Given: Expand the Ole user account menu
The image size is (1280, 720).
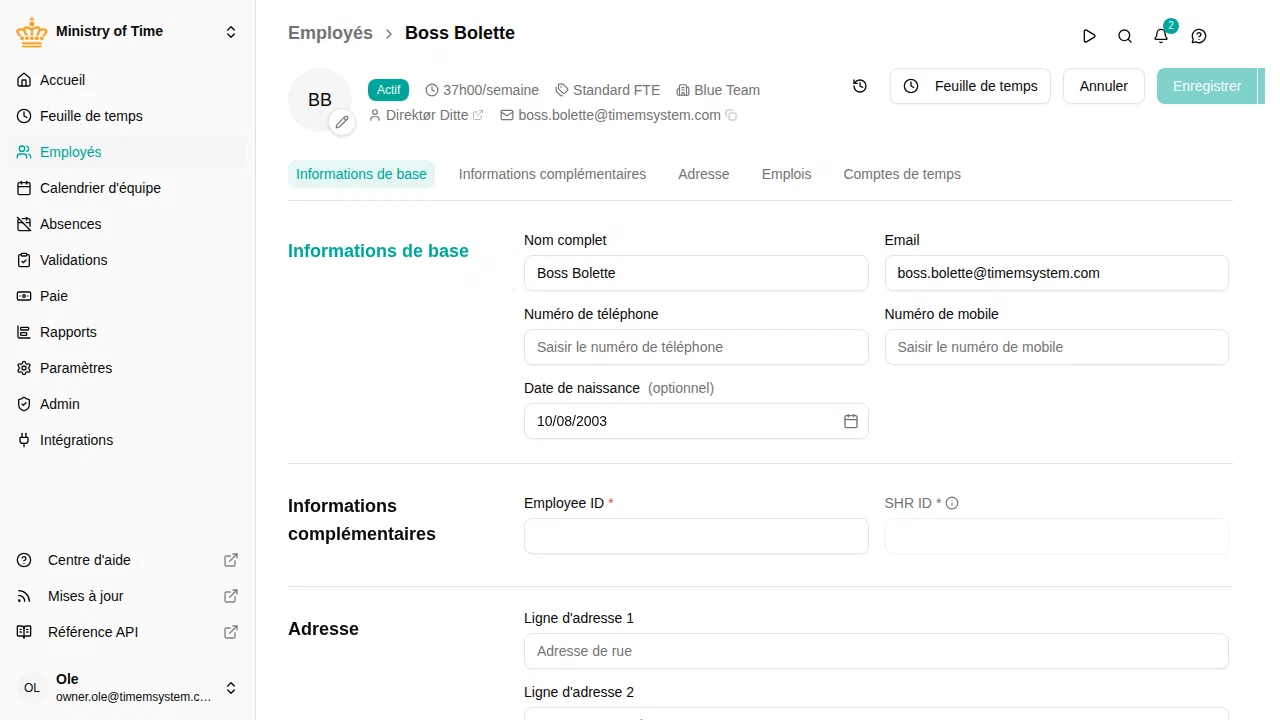Looking at the screenshot, I should pos(128,688).
